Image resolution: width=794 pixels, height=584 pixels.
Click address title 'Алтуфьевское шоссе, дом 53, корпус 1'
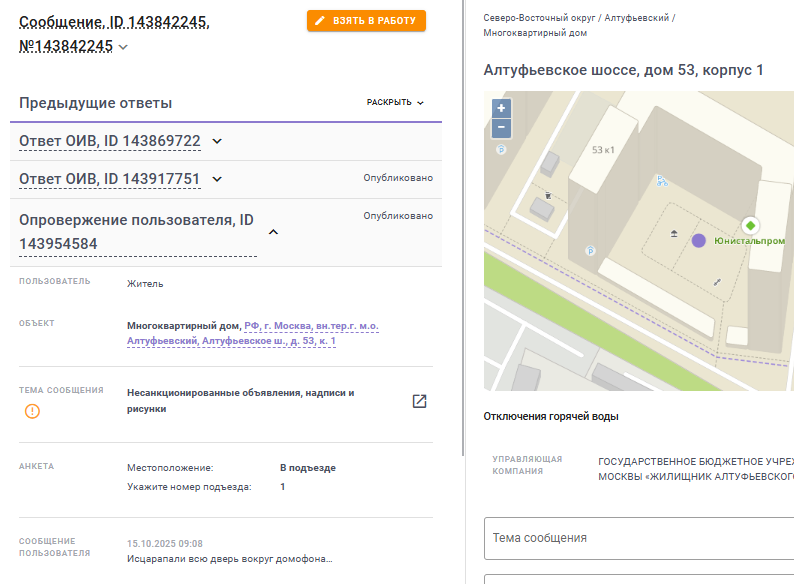[x=623, y=70]
